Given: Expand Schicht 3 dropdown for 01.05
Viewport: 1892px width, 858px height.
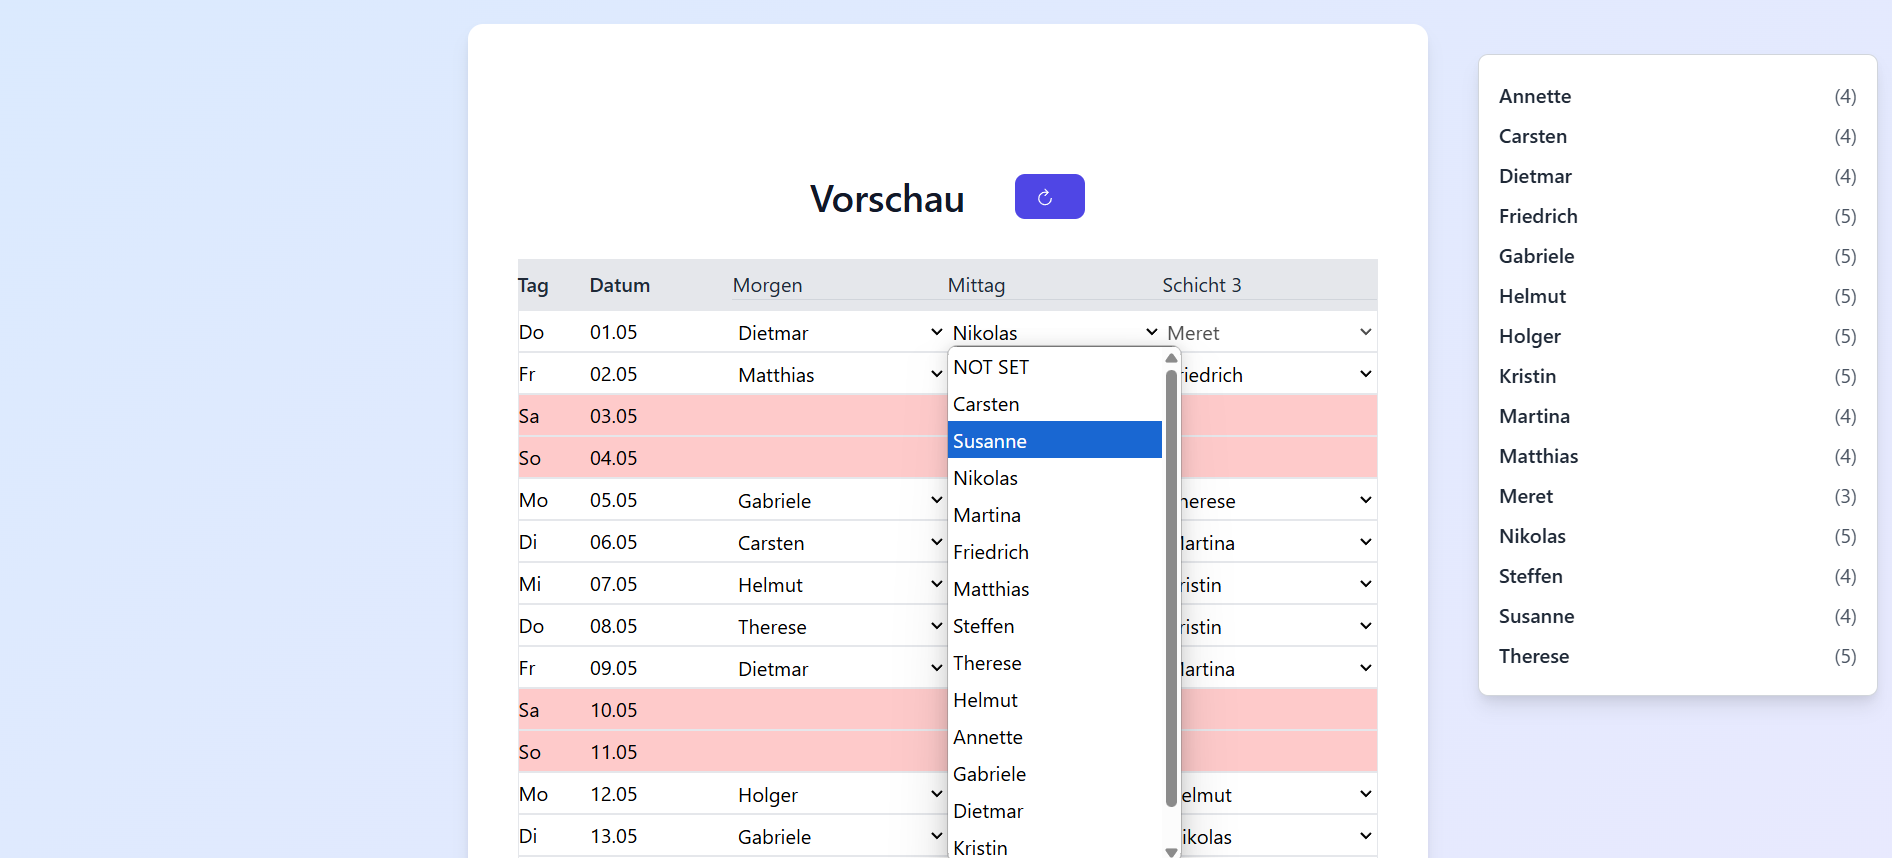Looking at the screenshot, I should tap(1268, 333).
